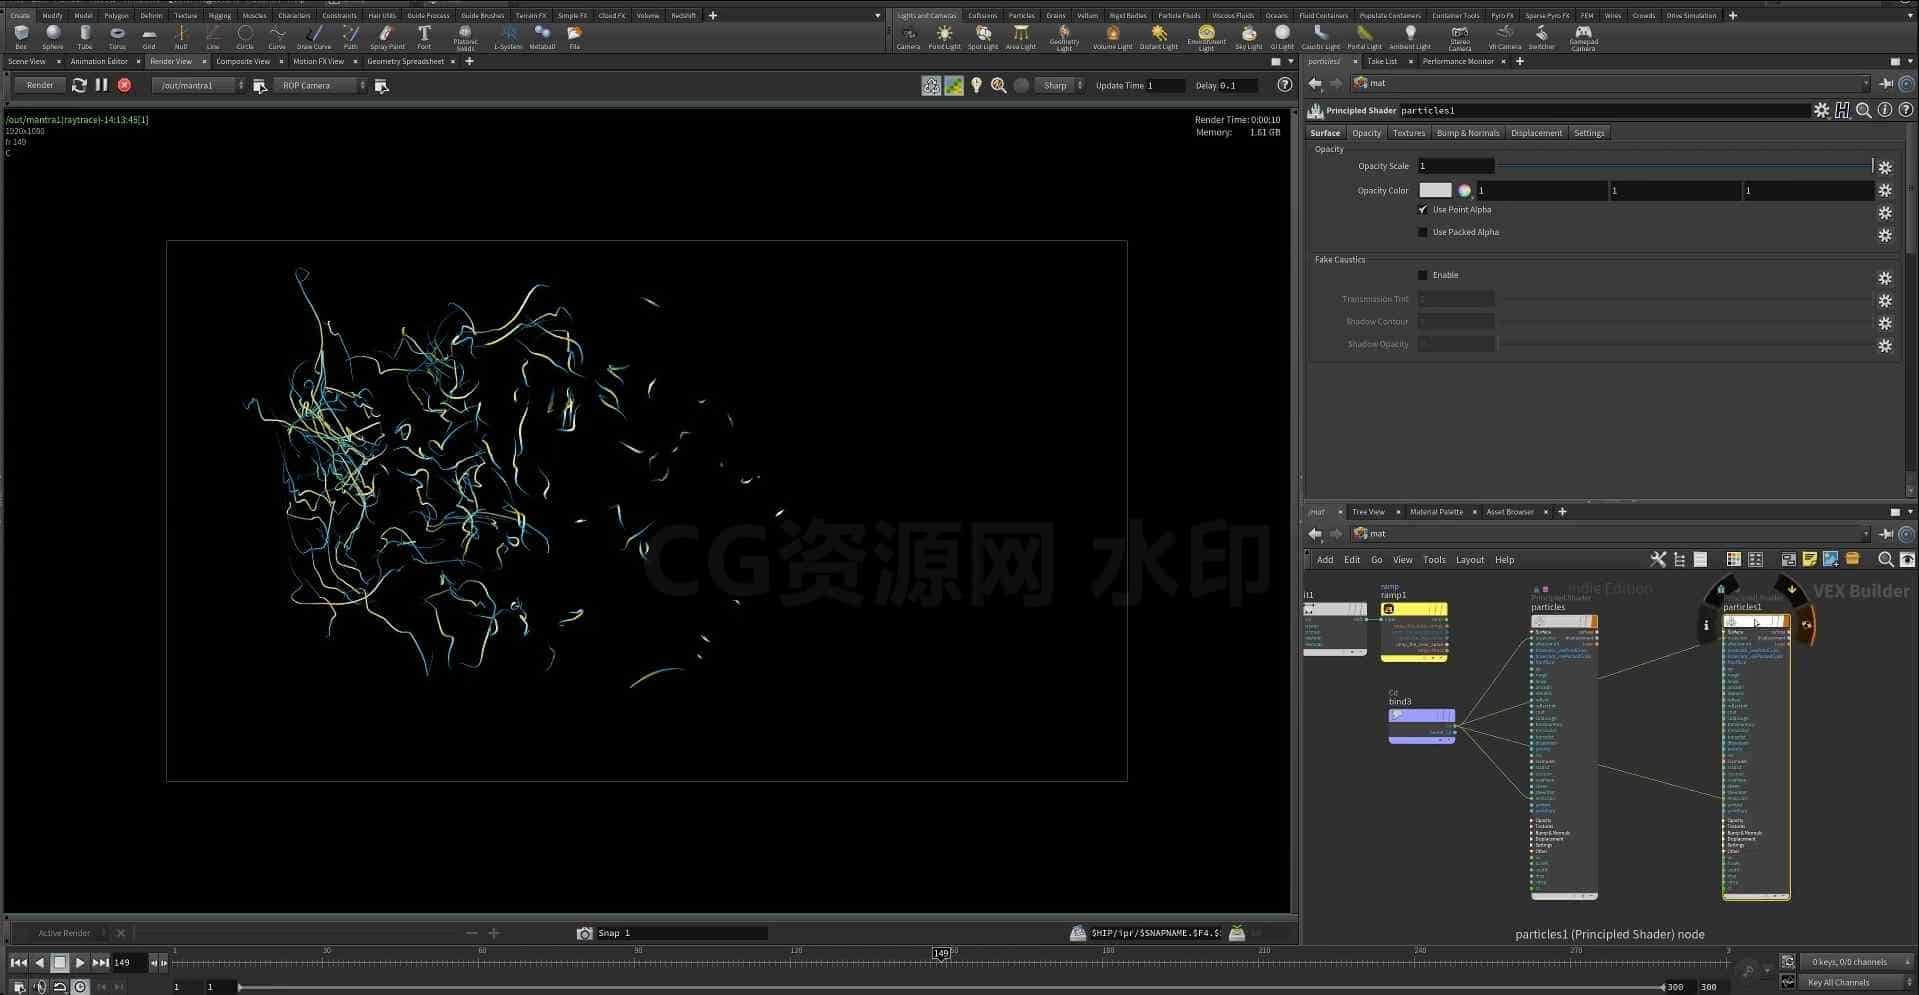Pick the Torus shelf tool

(117, 37)
